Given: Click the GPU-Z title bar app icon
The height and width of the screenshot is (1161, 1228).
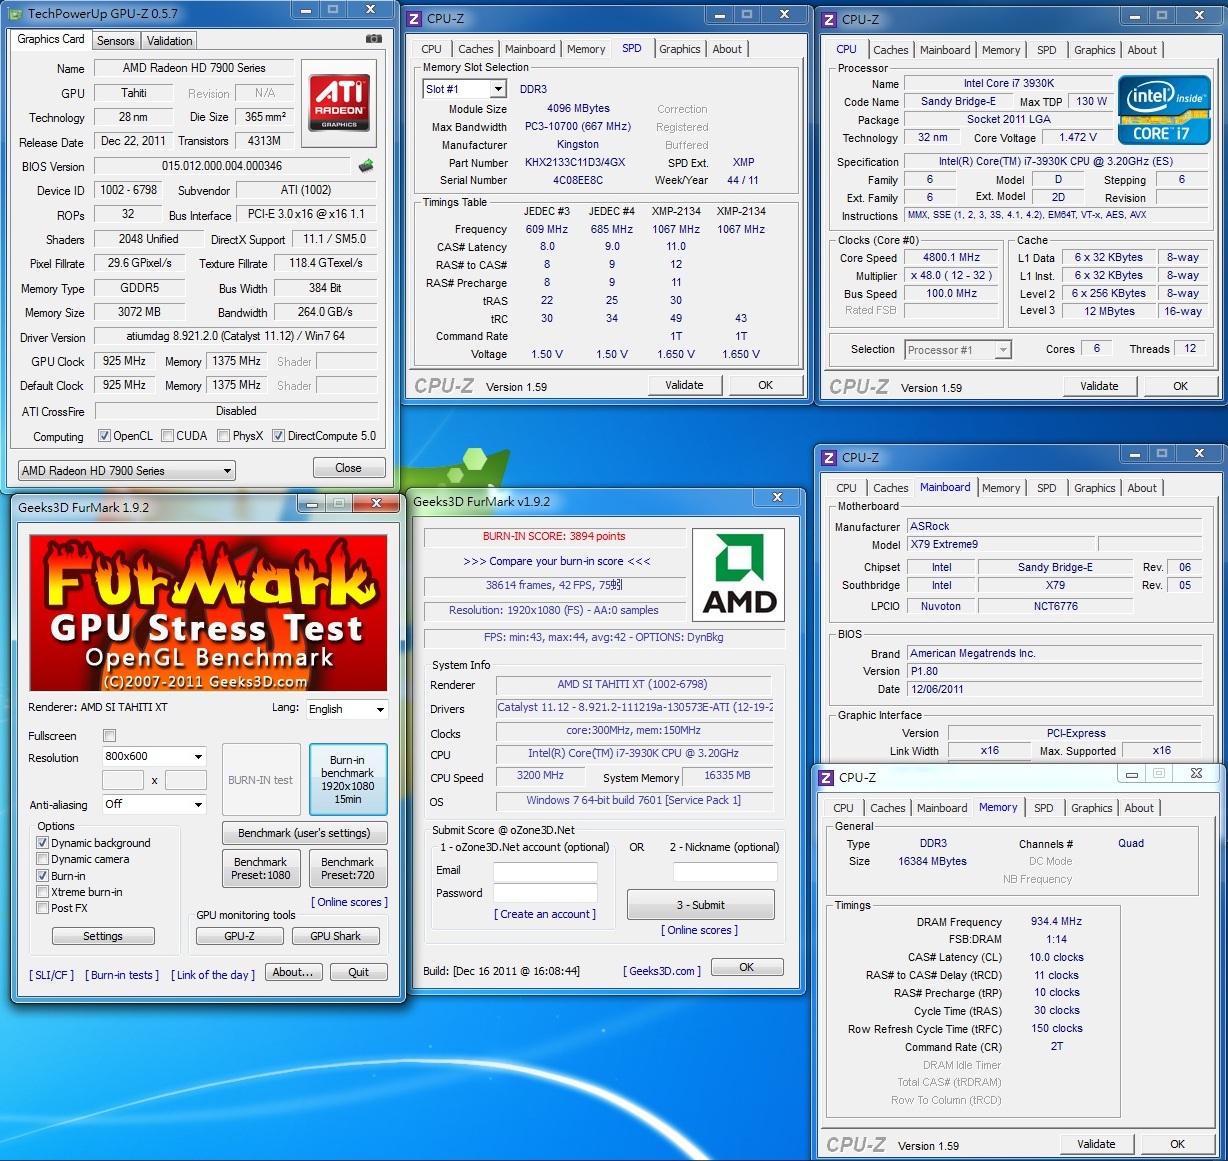Looking at the screenshot, I should [17, 13].
